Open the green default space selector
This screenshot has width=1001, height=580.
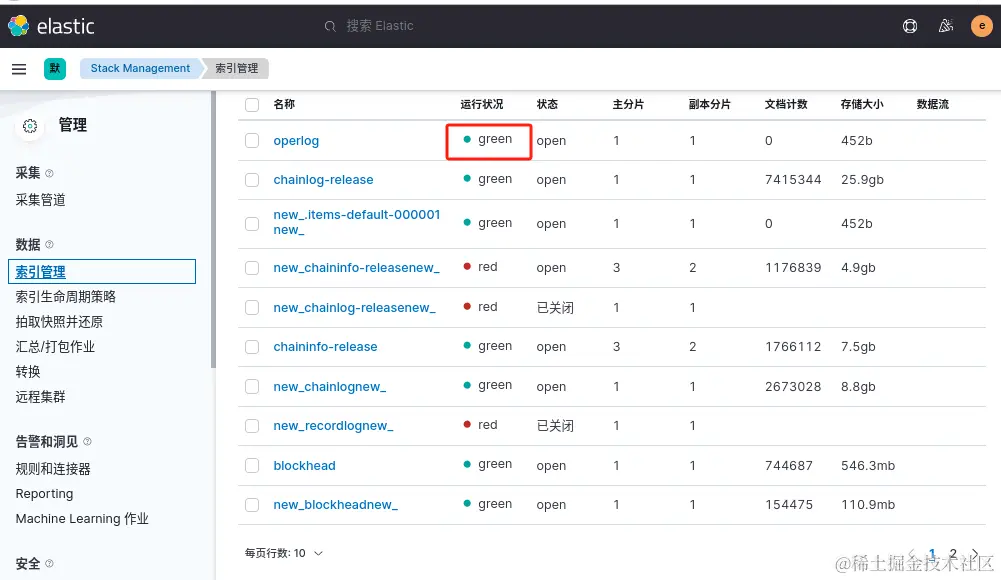pyautogui.click(x=55, y=68)
